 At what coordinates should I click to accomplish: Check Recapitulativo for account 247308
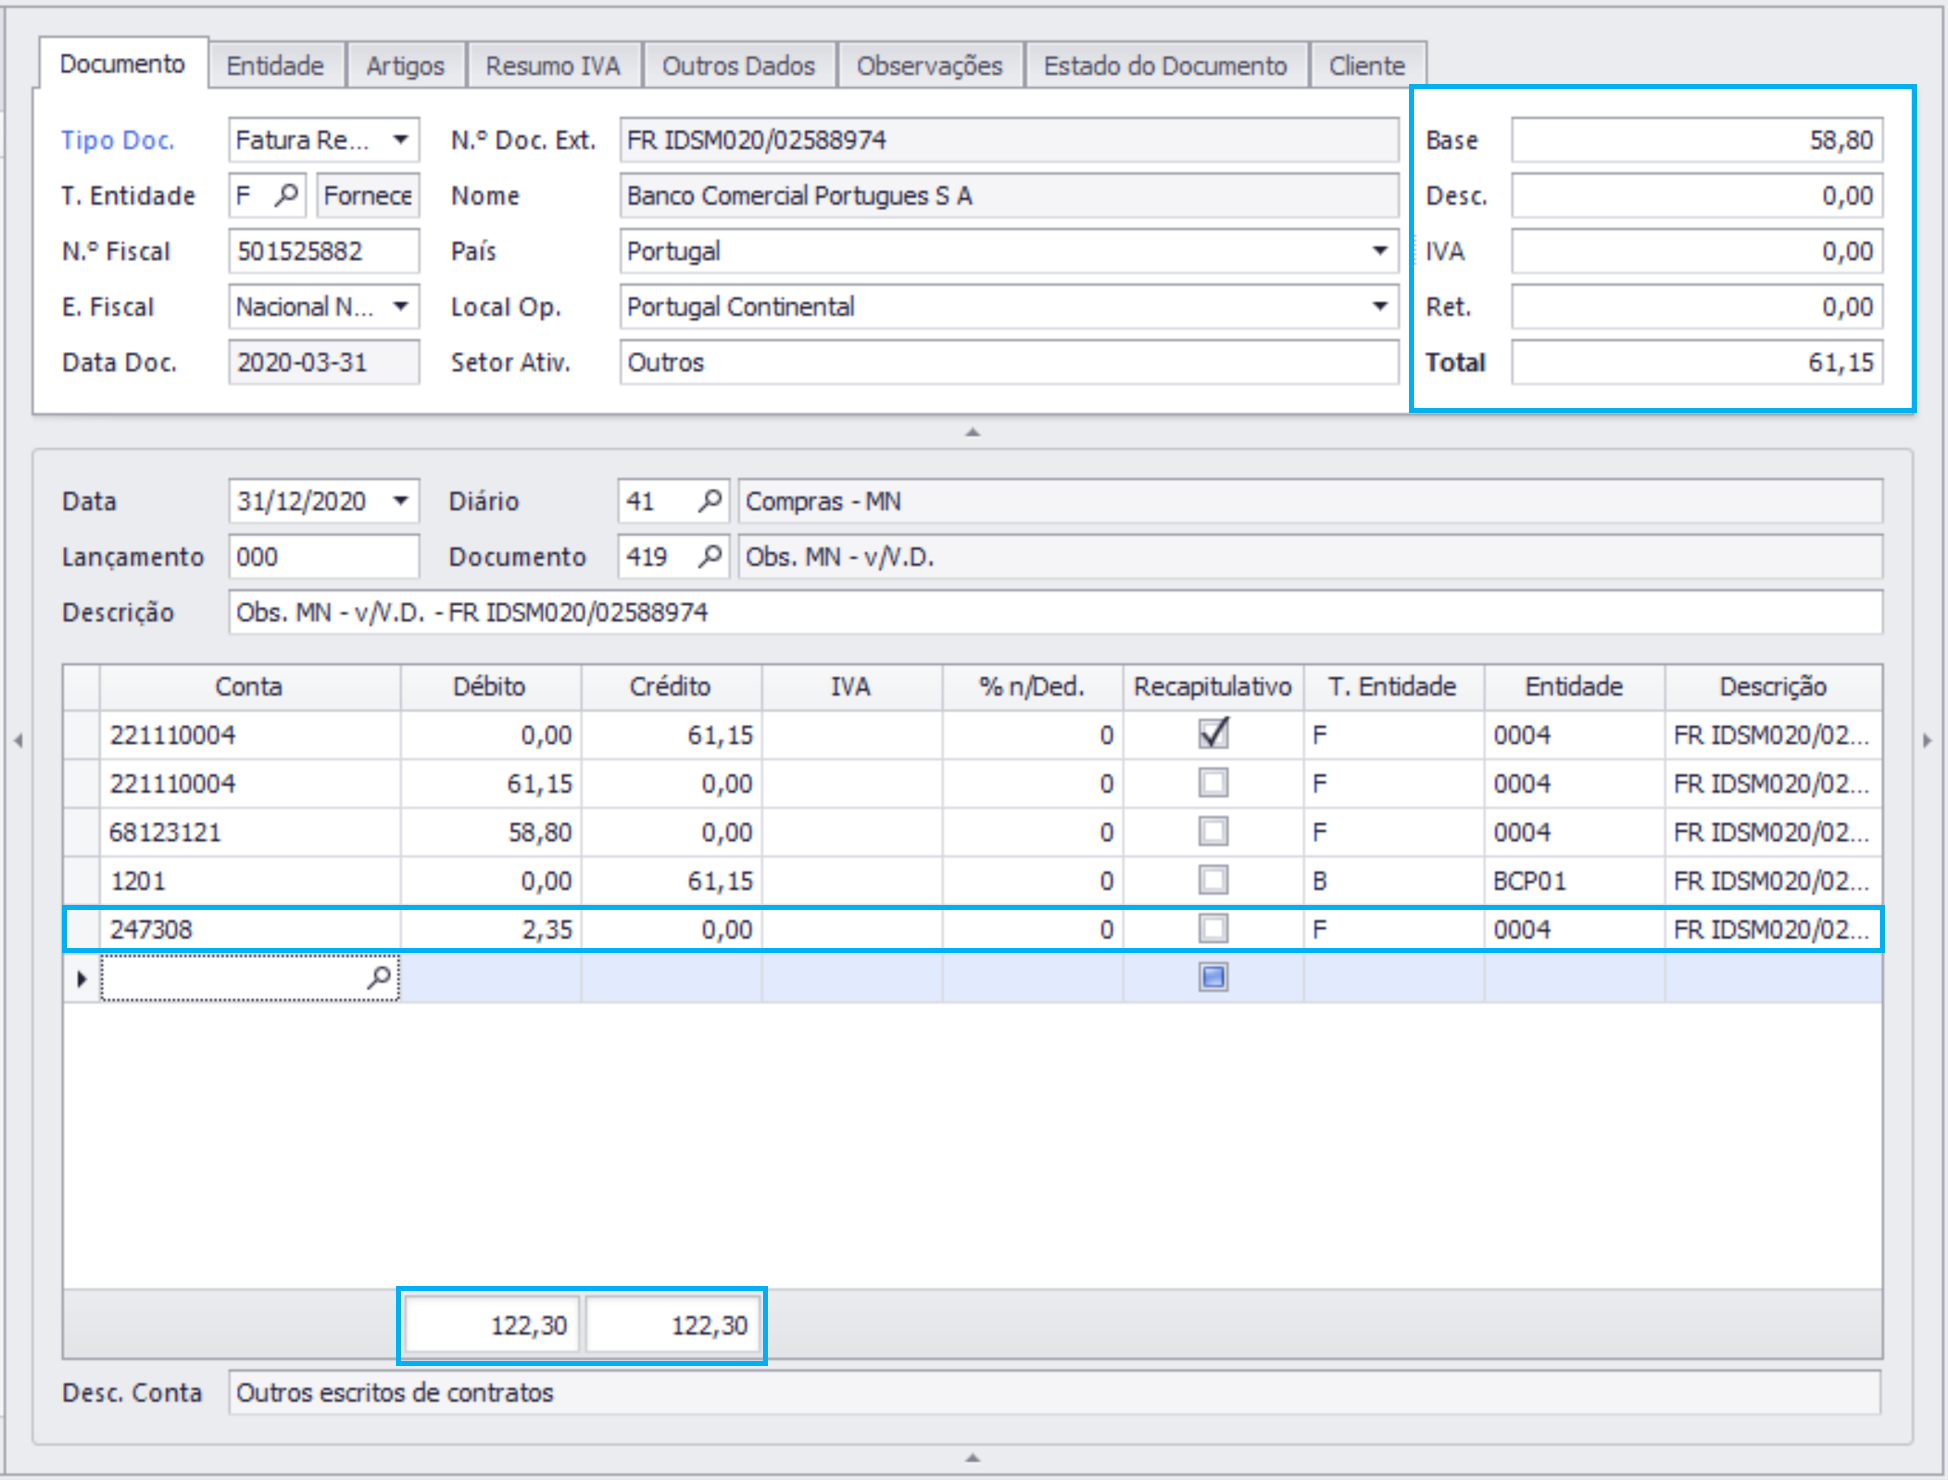coord(1213,929)
